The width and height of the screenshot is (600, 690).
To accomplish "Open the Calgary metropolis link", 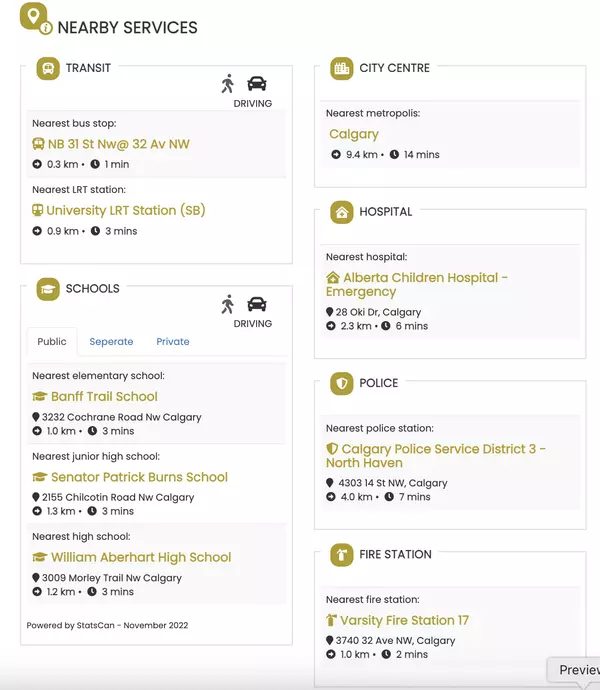I will [x=354, y=134].
